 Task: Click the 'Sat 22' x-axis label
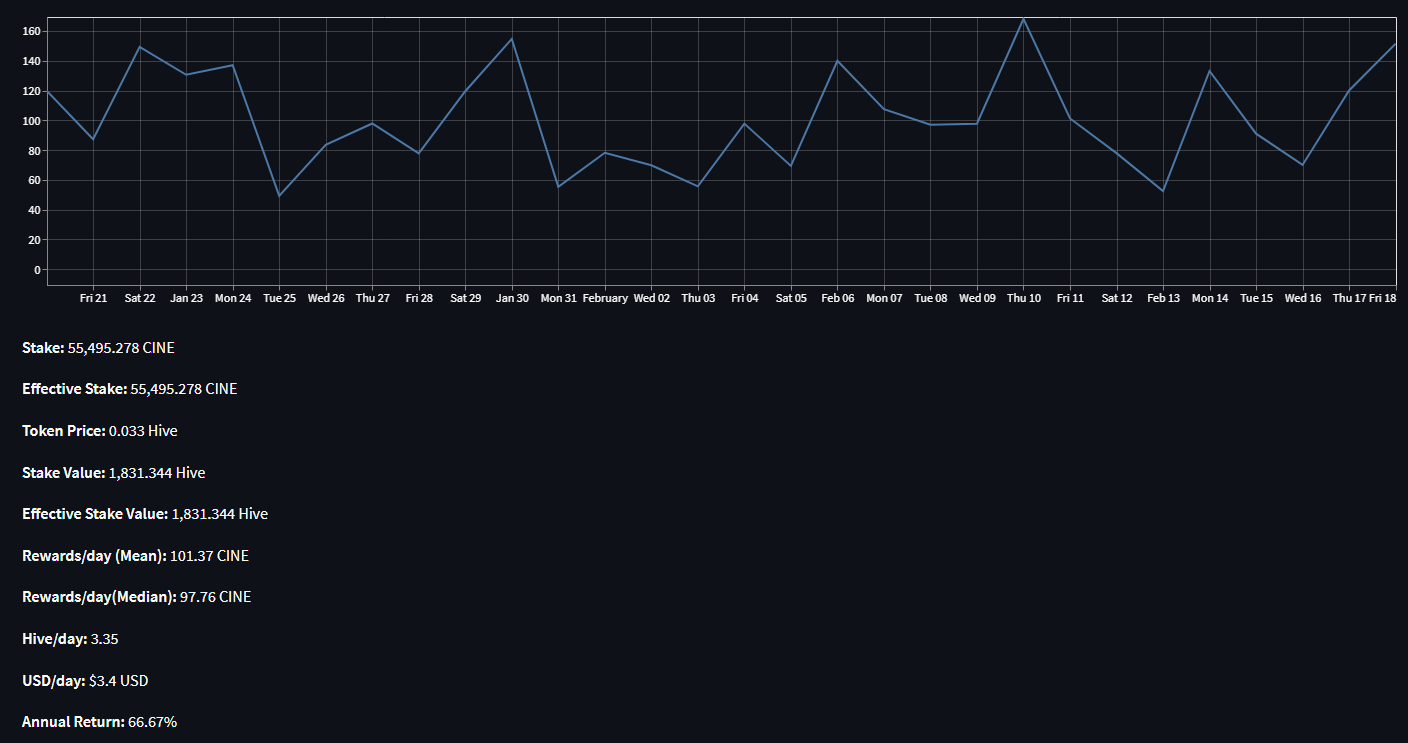coord(140,298)
